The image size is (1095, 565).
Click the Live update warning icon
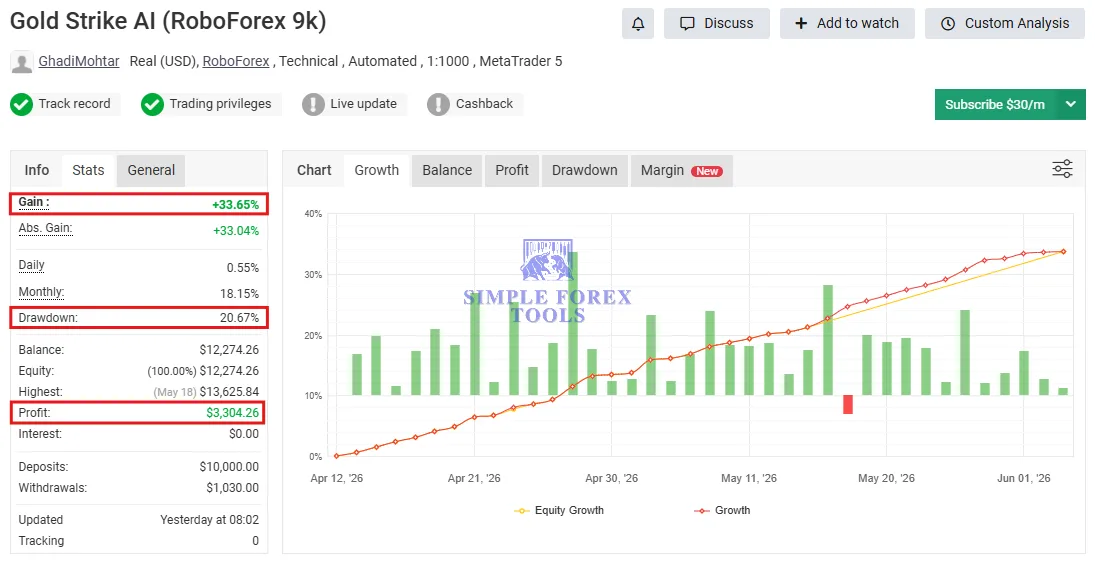(x=313, y=105)
